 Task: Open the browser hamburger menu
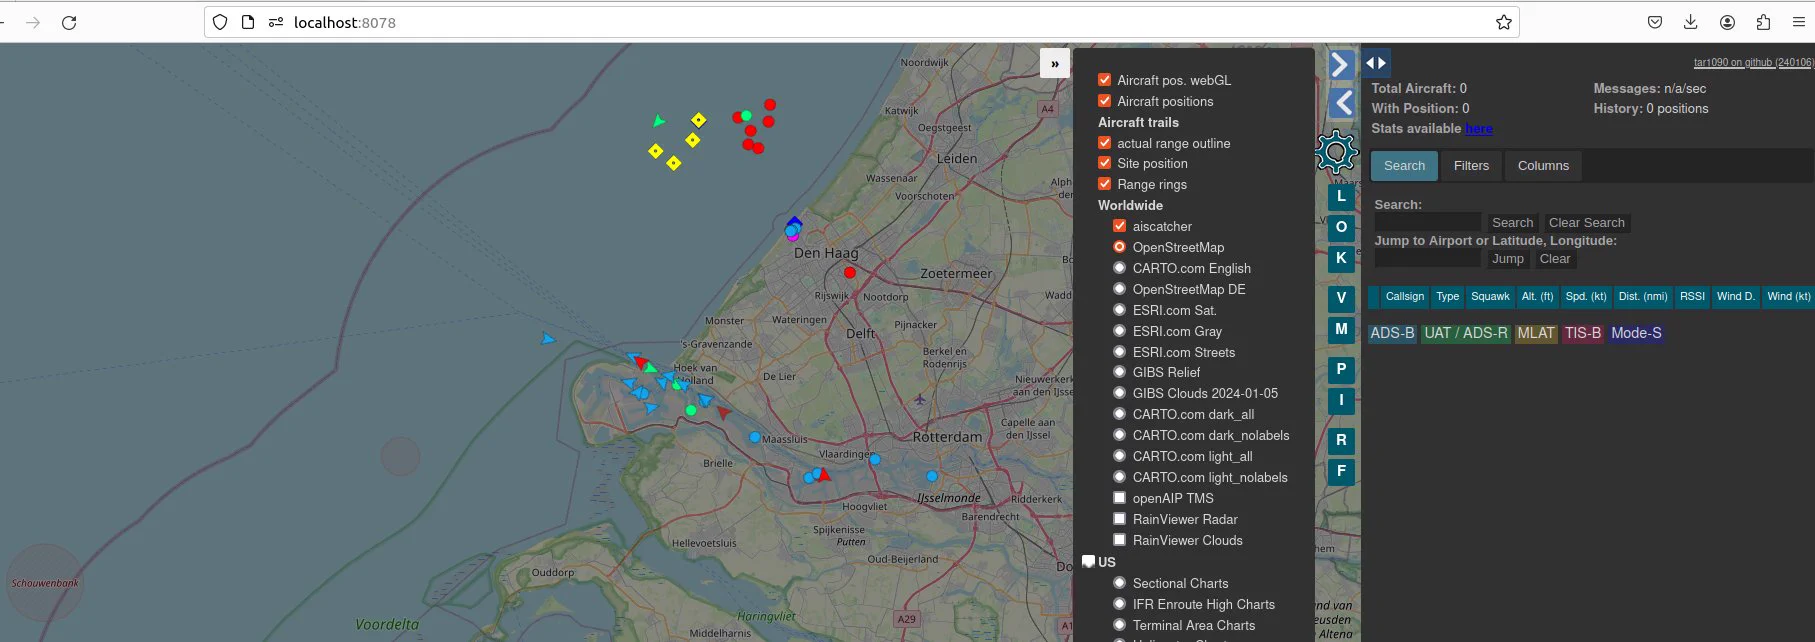point(1799,22)
